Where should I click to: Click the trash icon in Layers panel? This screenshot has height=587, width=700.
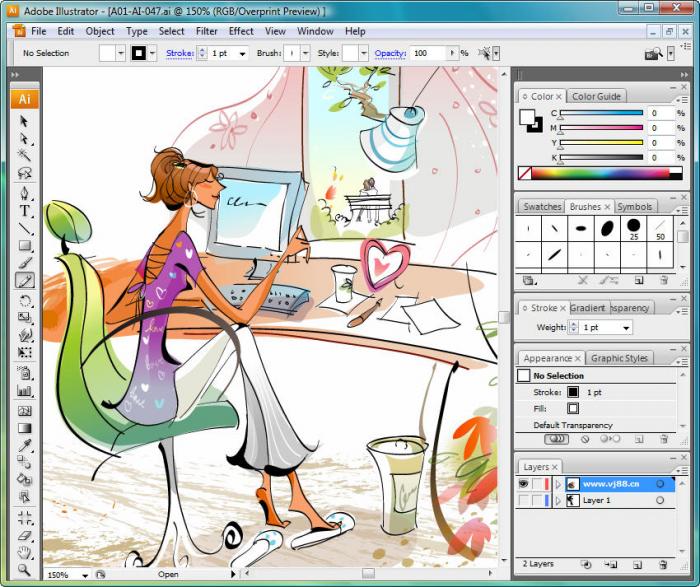[663, 565]
